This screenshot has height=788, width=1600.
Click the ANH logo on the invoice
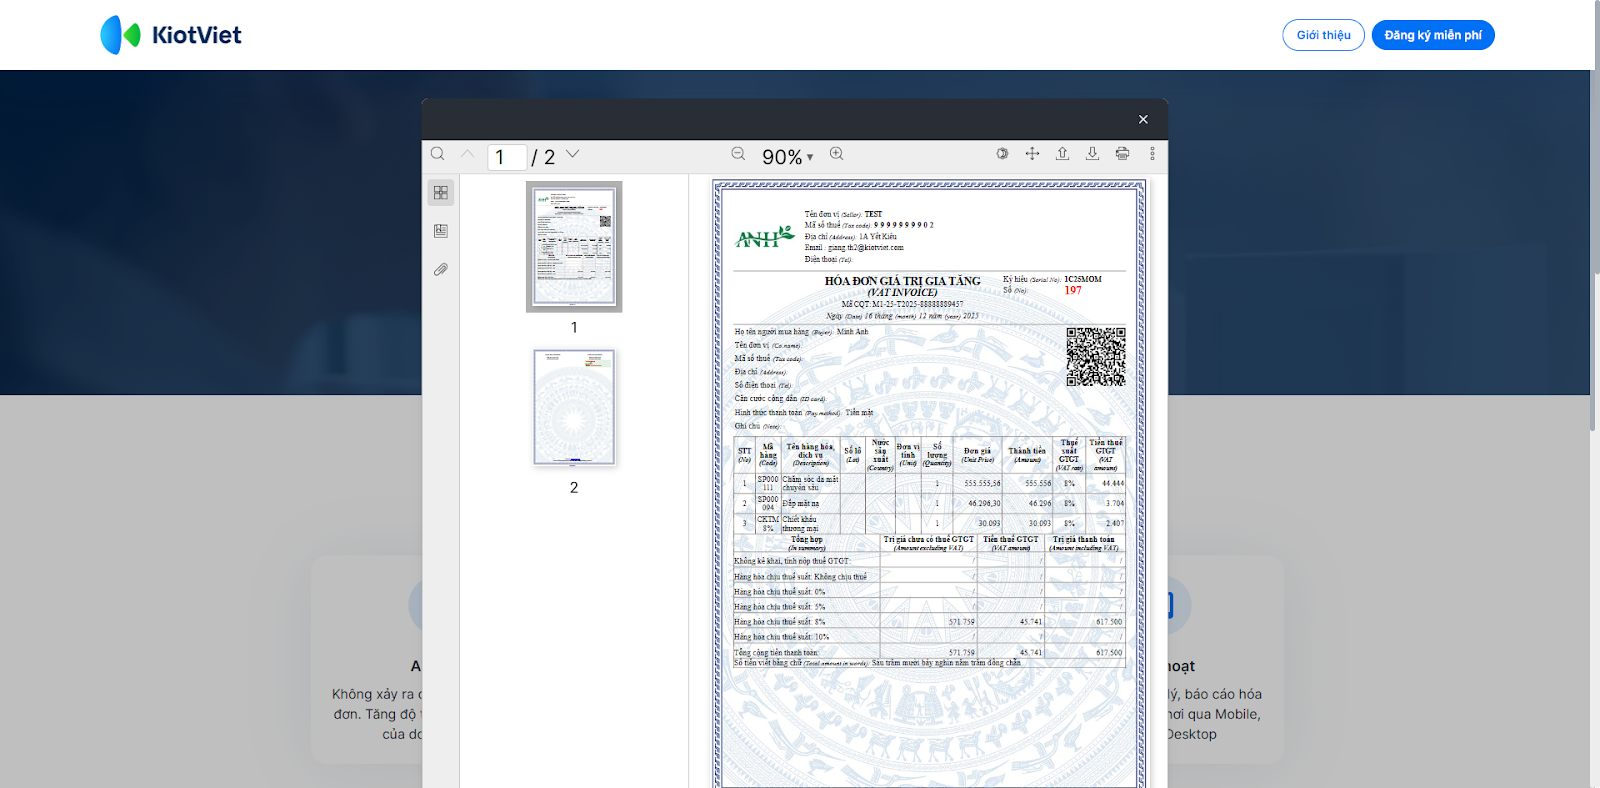pyautogui.click(x=765, y=237)
